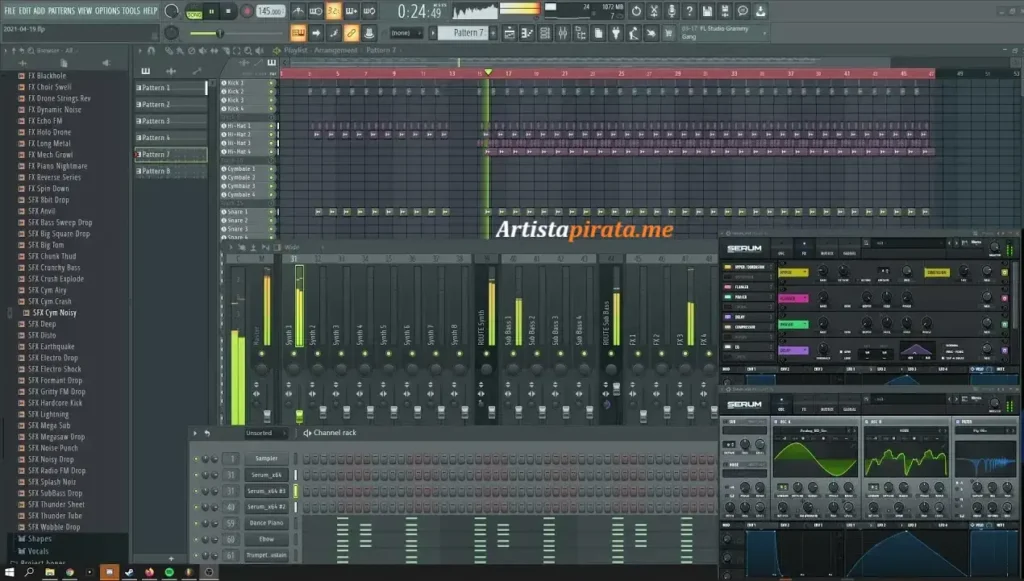The width and height of the screenshot is (1024, 581).
Task: Toggle the orange link/multilink controllers icon
Action: coord(351,33)
